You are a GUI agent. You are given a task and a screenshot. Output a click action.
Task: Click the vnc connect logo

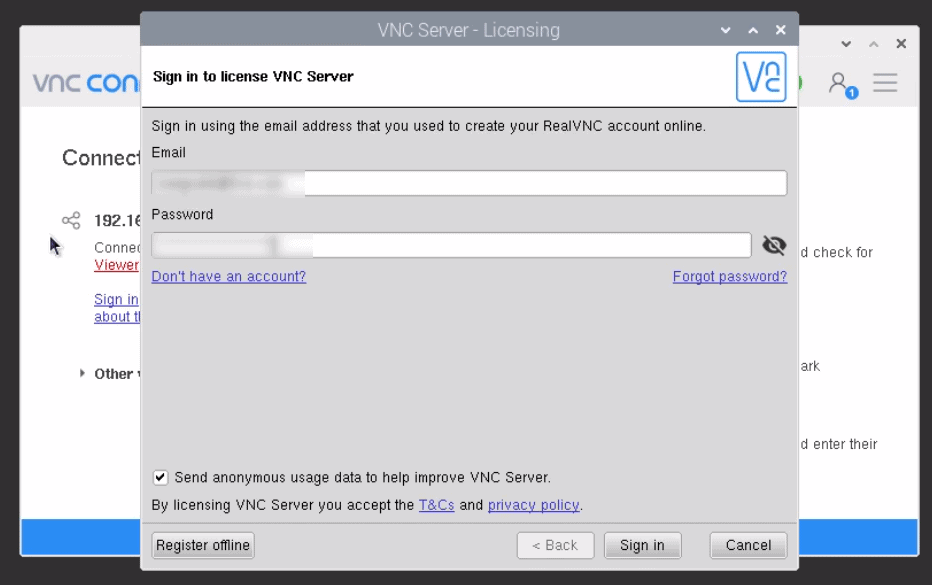pos(86,83)
